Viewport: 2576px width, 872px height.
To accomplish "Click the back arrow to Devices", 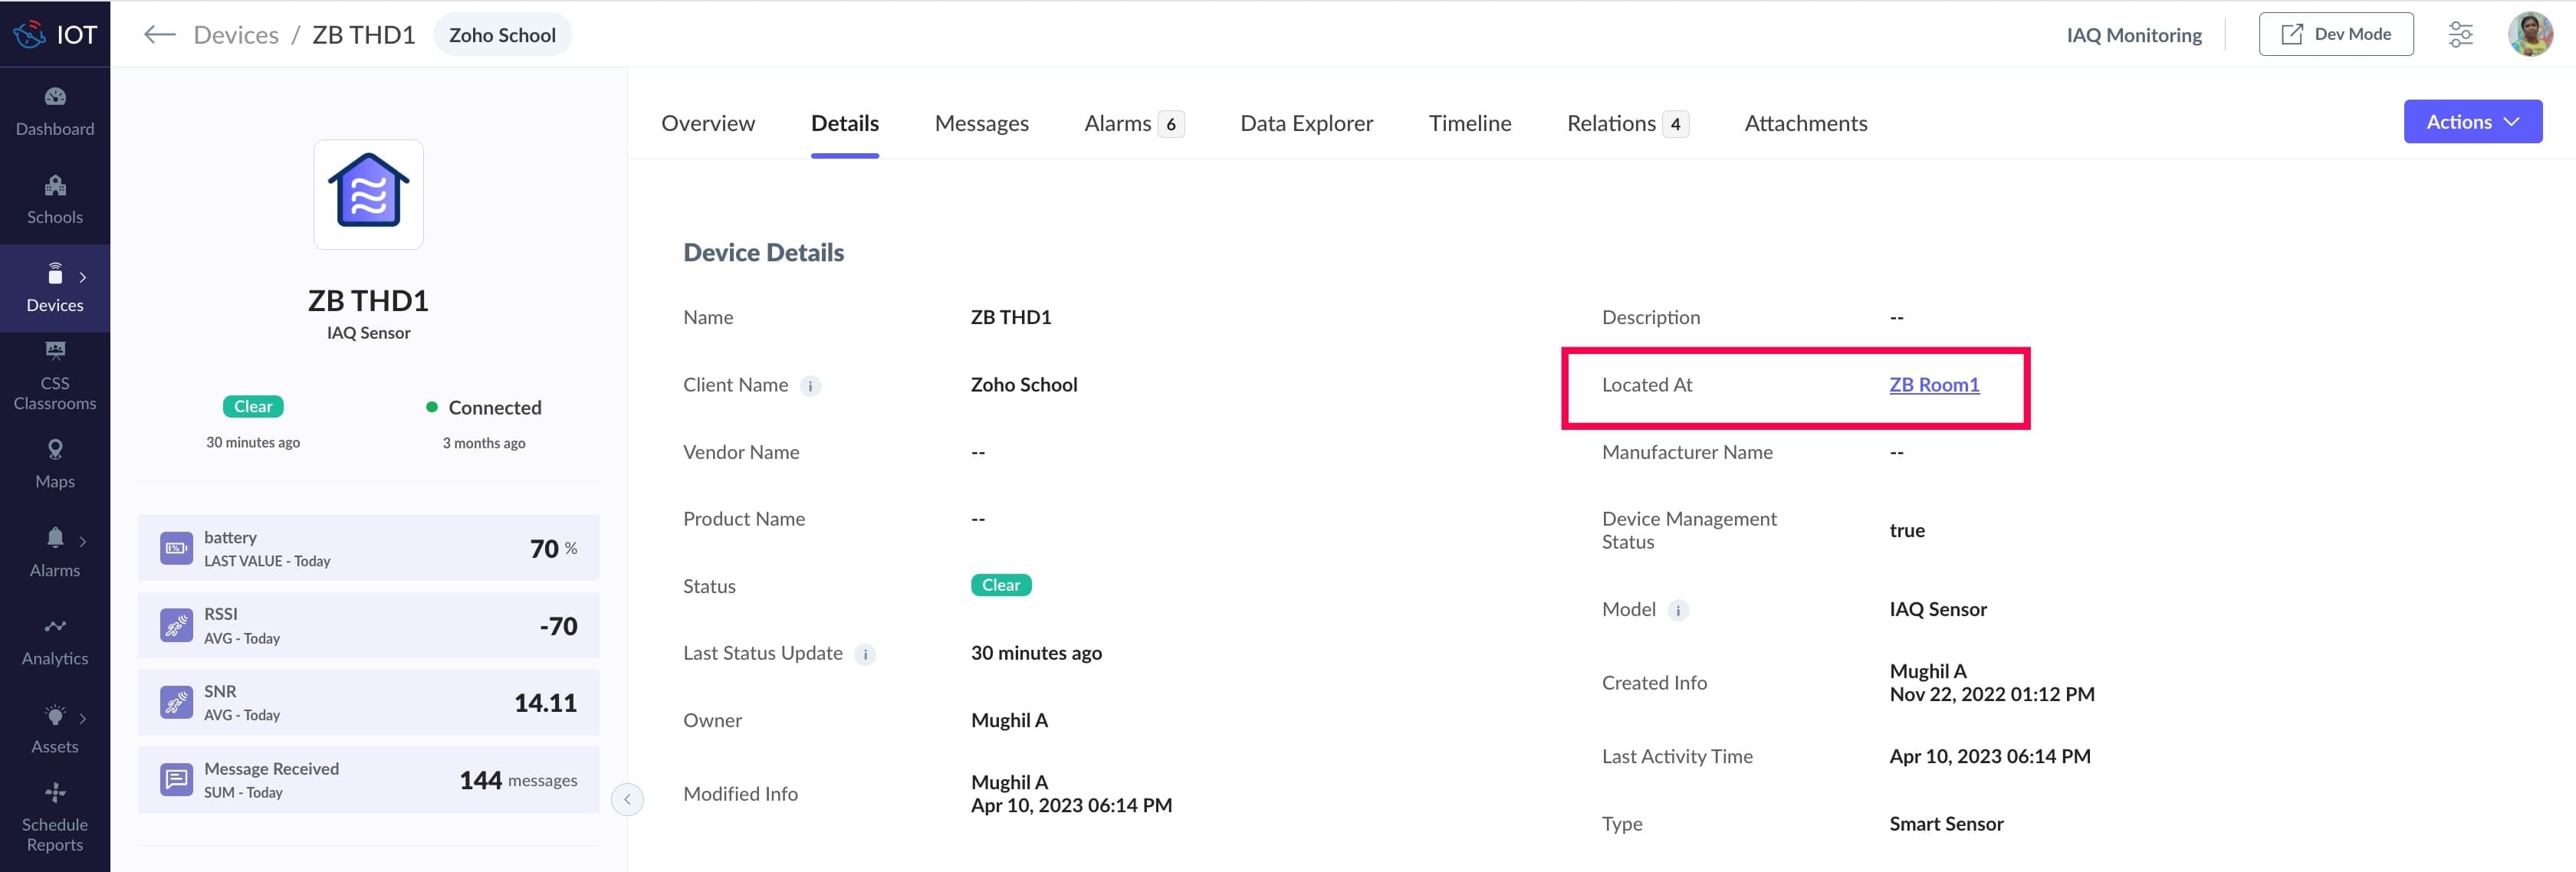I will pos(159,35).
